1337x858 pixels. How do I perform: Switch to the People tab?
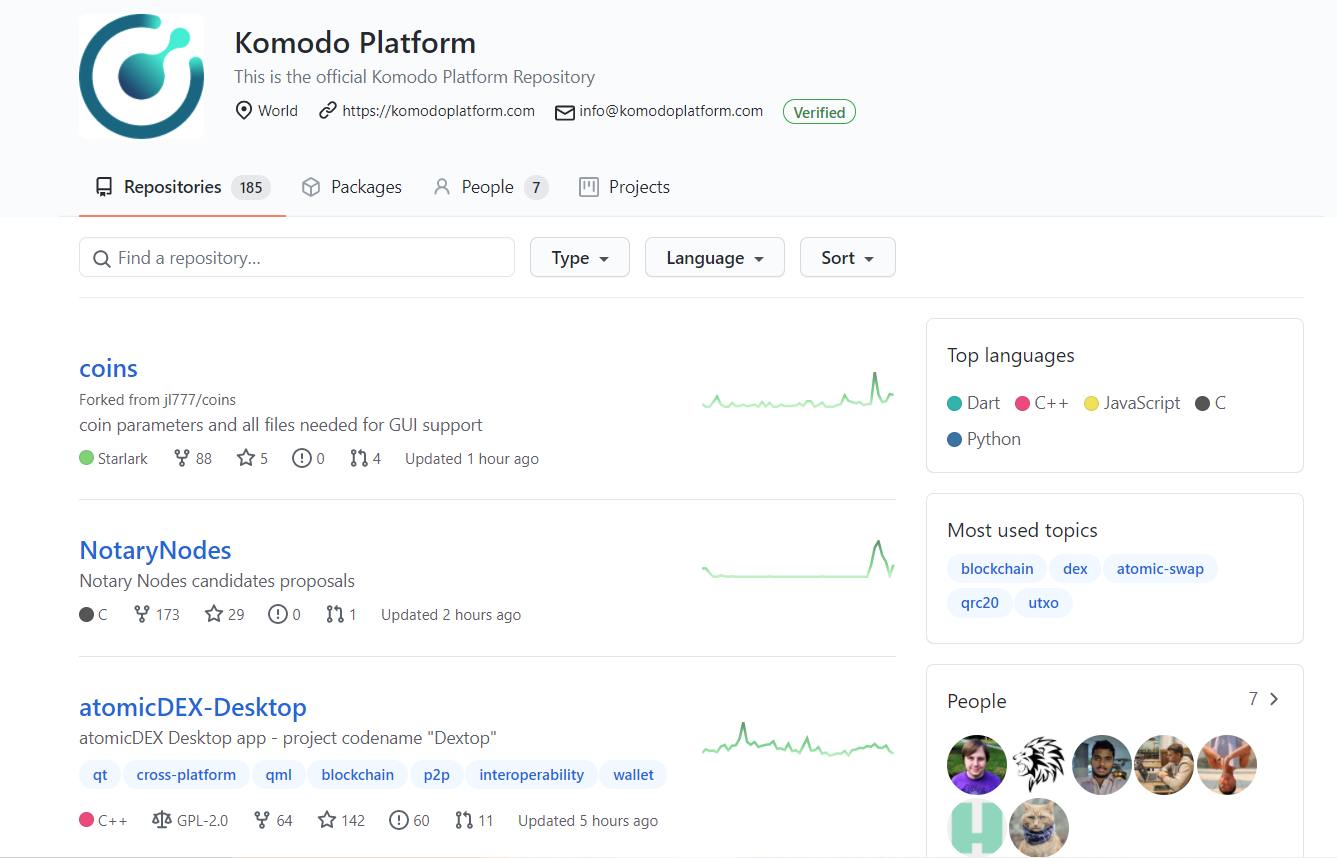pos(490,187)
